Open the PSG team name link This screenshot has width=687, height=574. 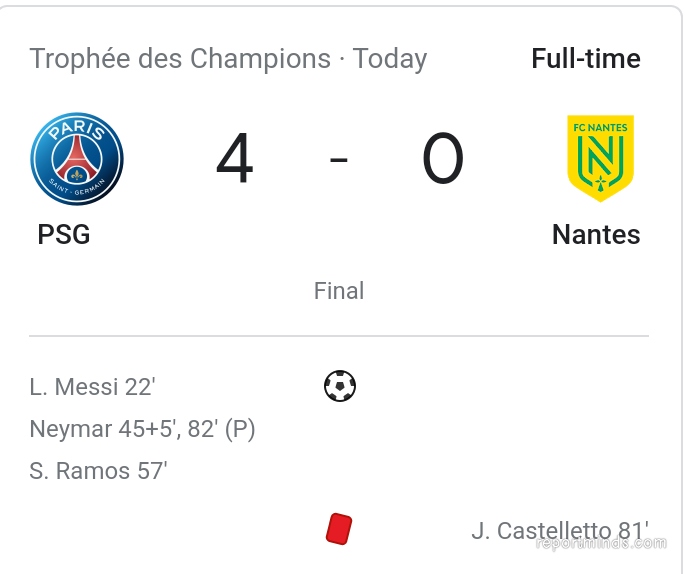64,234
